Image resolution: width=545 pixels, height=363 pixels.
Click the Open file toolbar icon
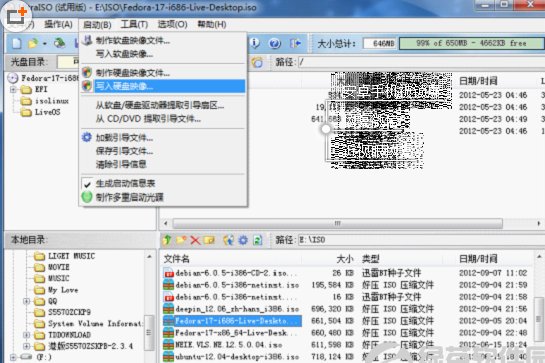33,43
